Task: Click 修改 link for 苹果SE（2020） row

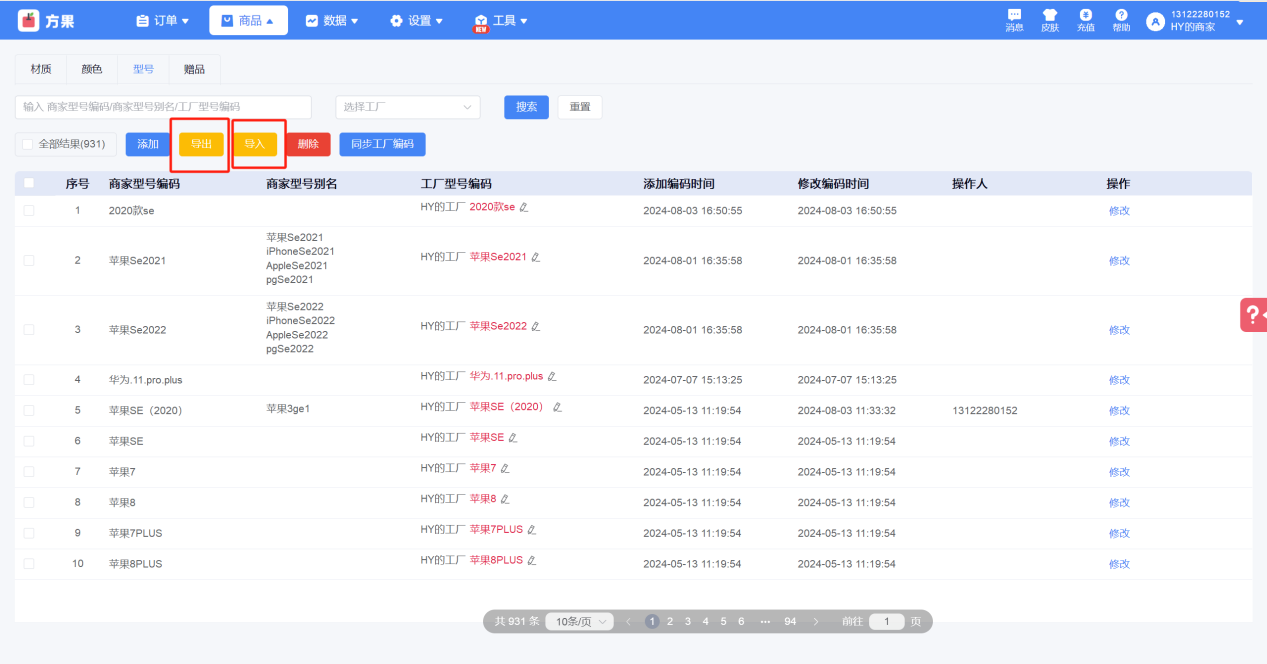Action: [1119, 410]
